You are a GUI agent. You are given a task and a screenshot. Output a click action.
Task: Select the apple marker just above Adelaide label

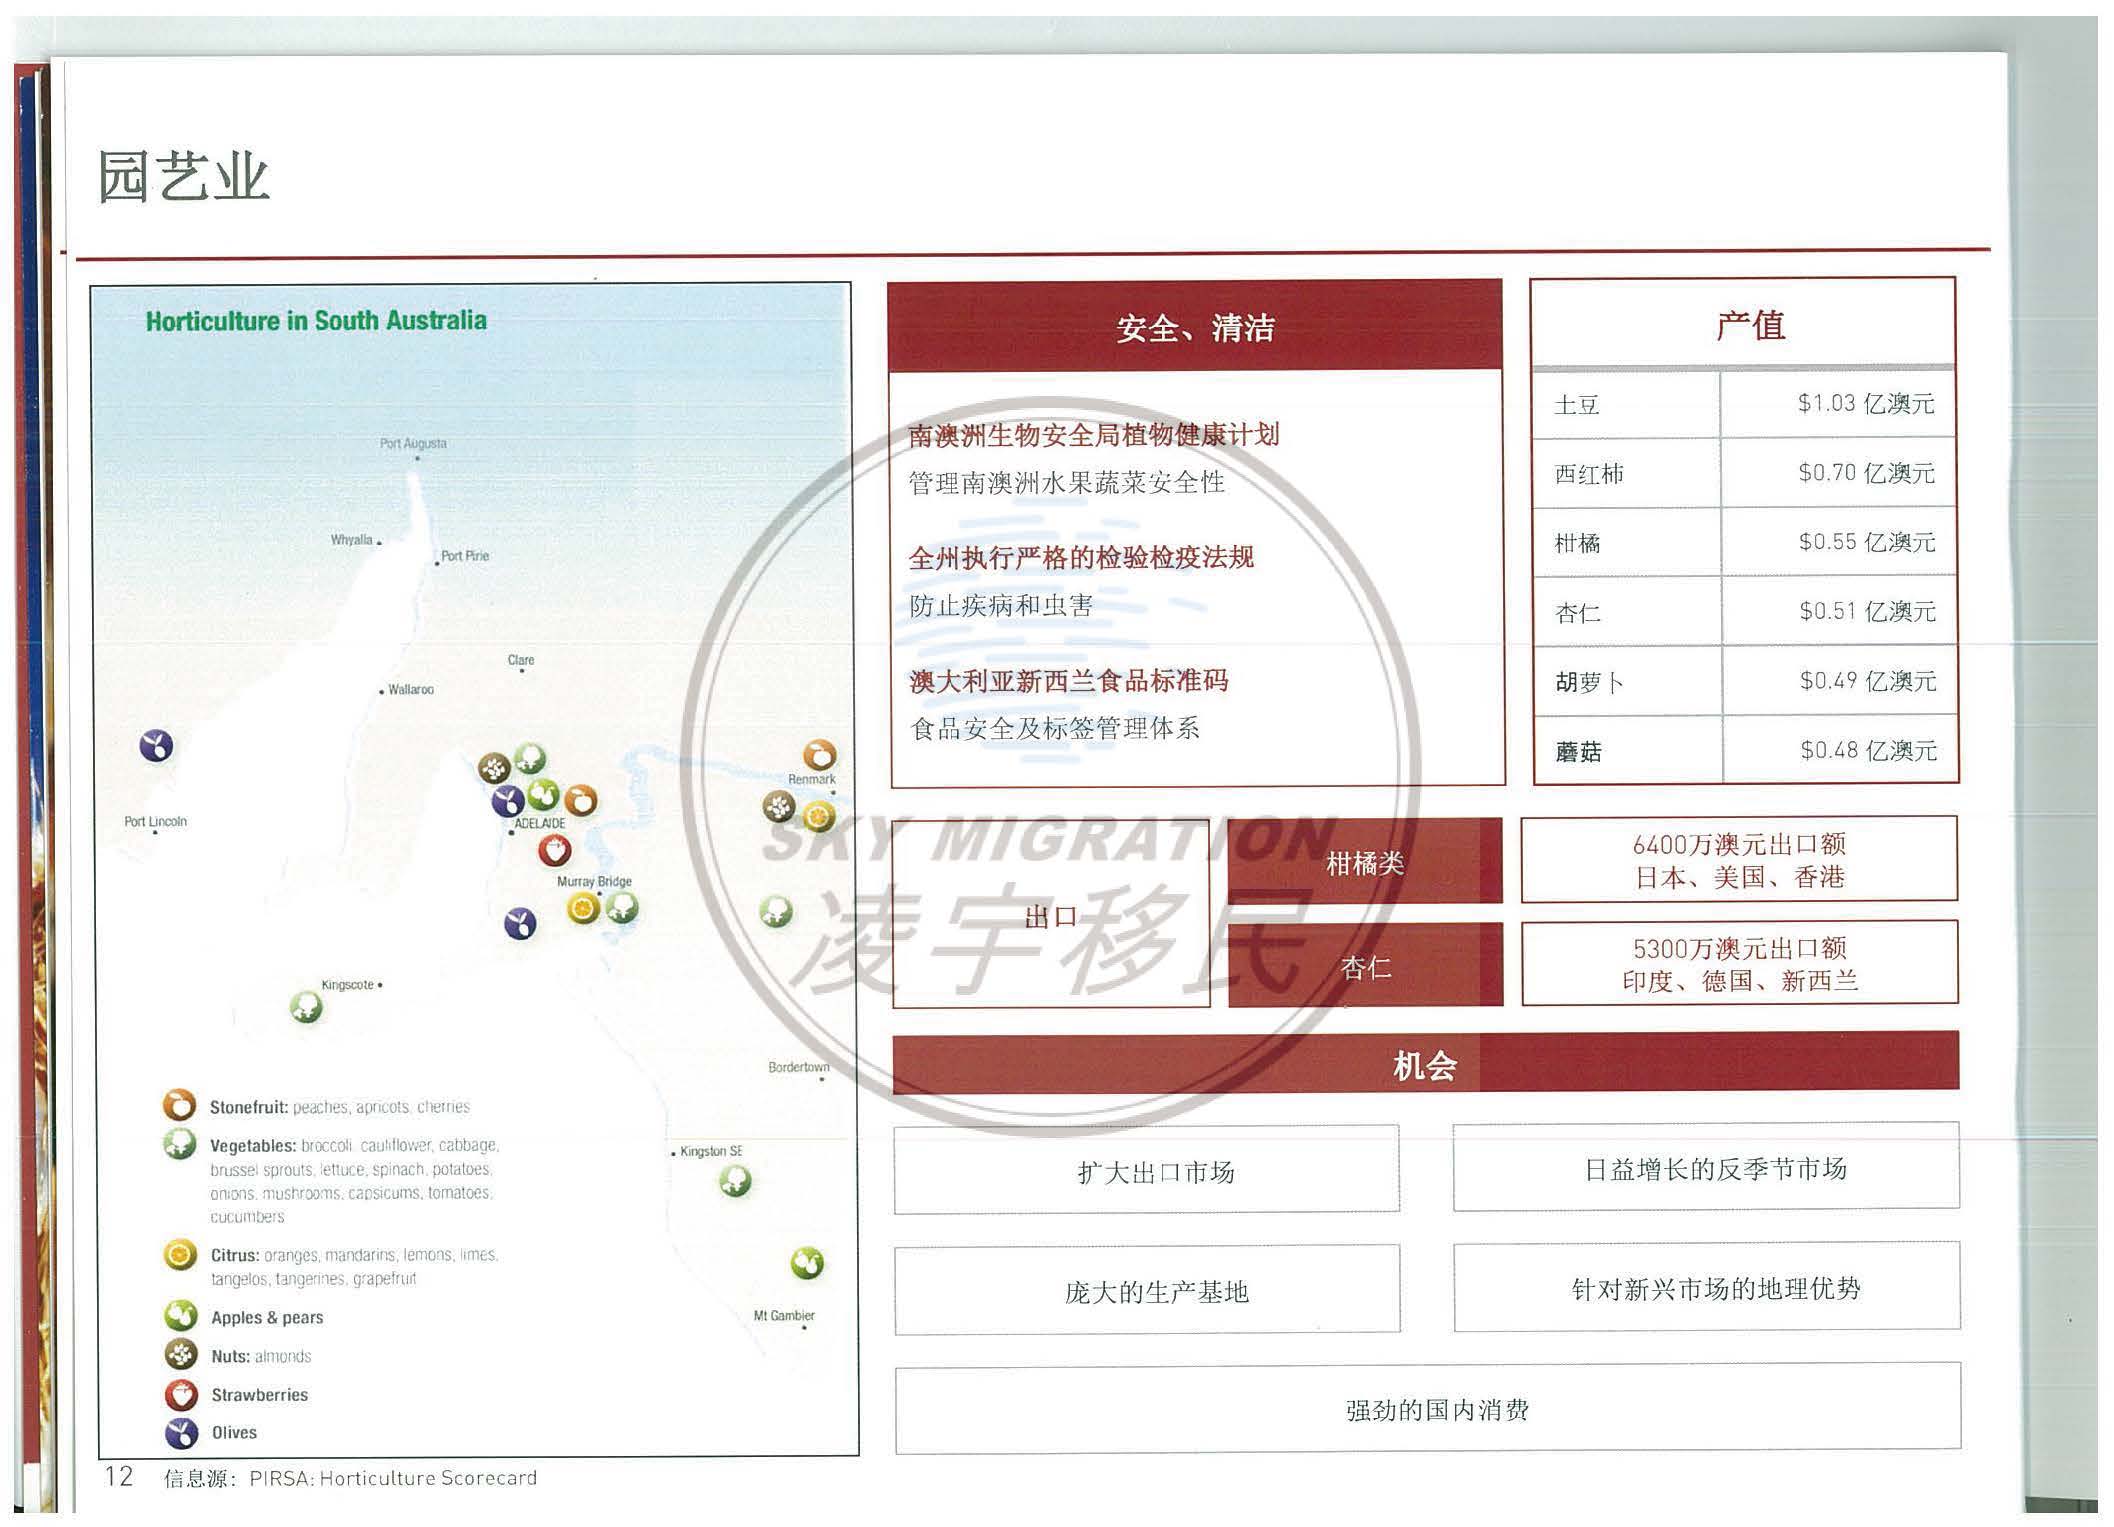point(543,795)
